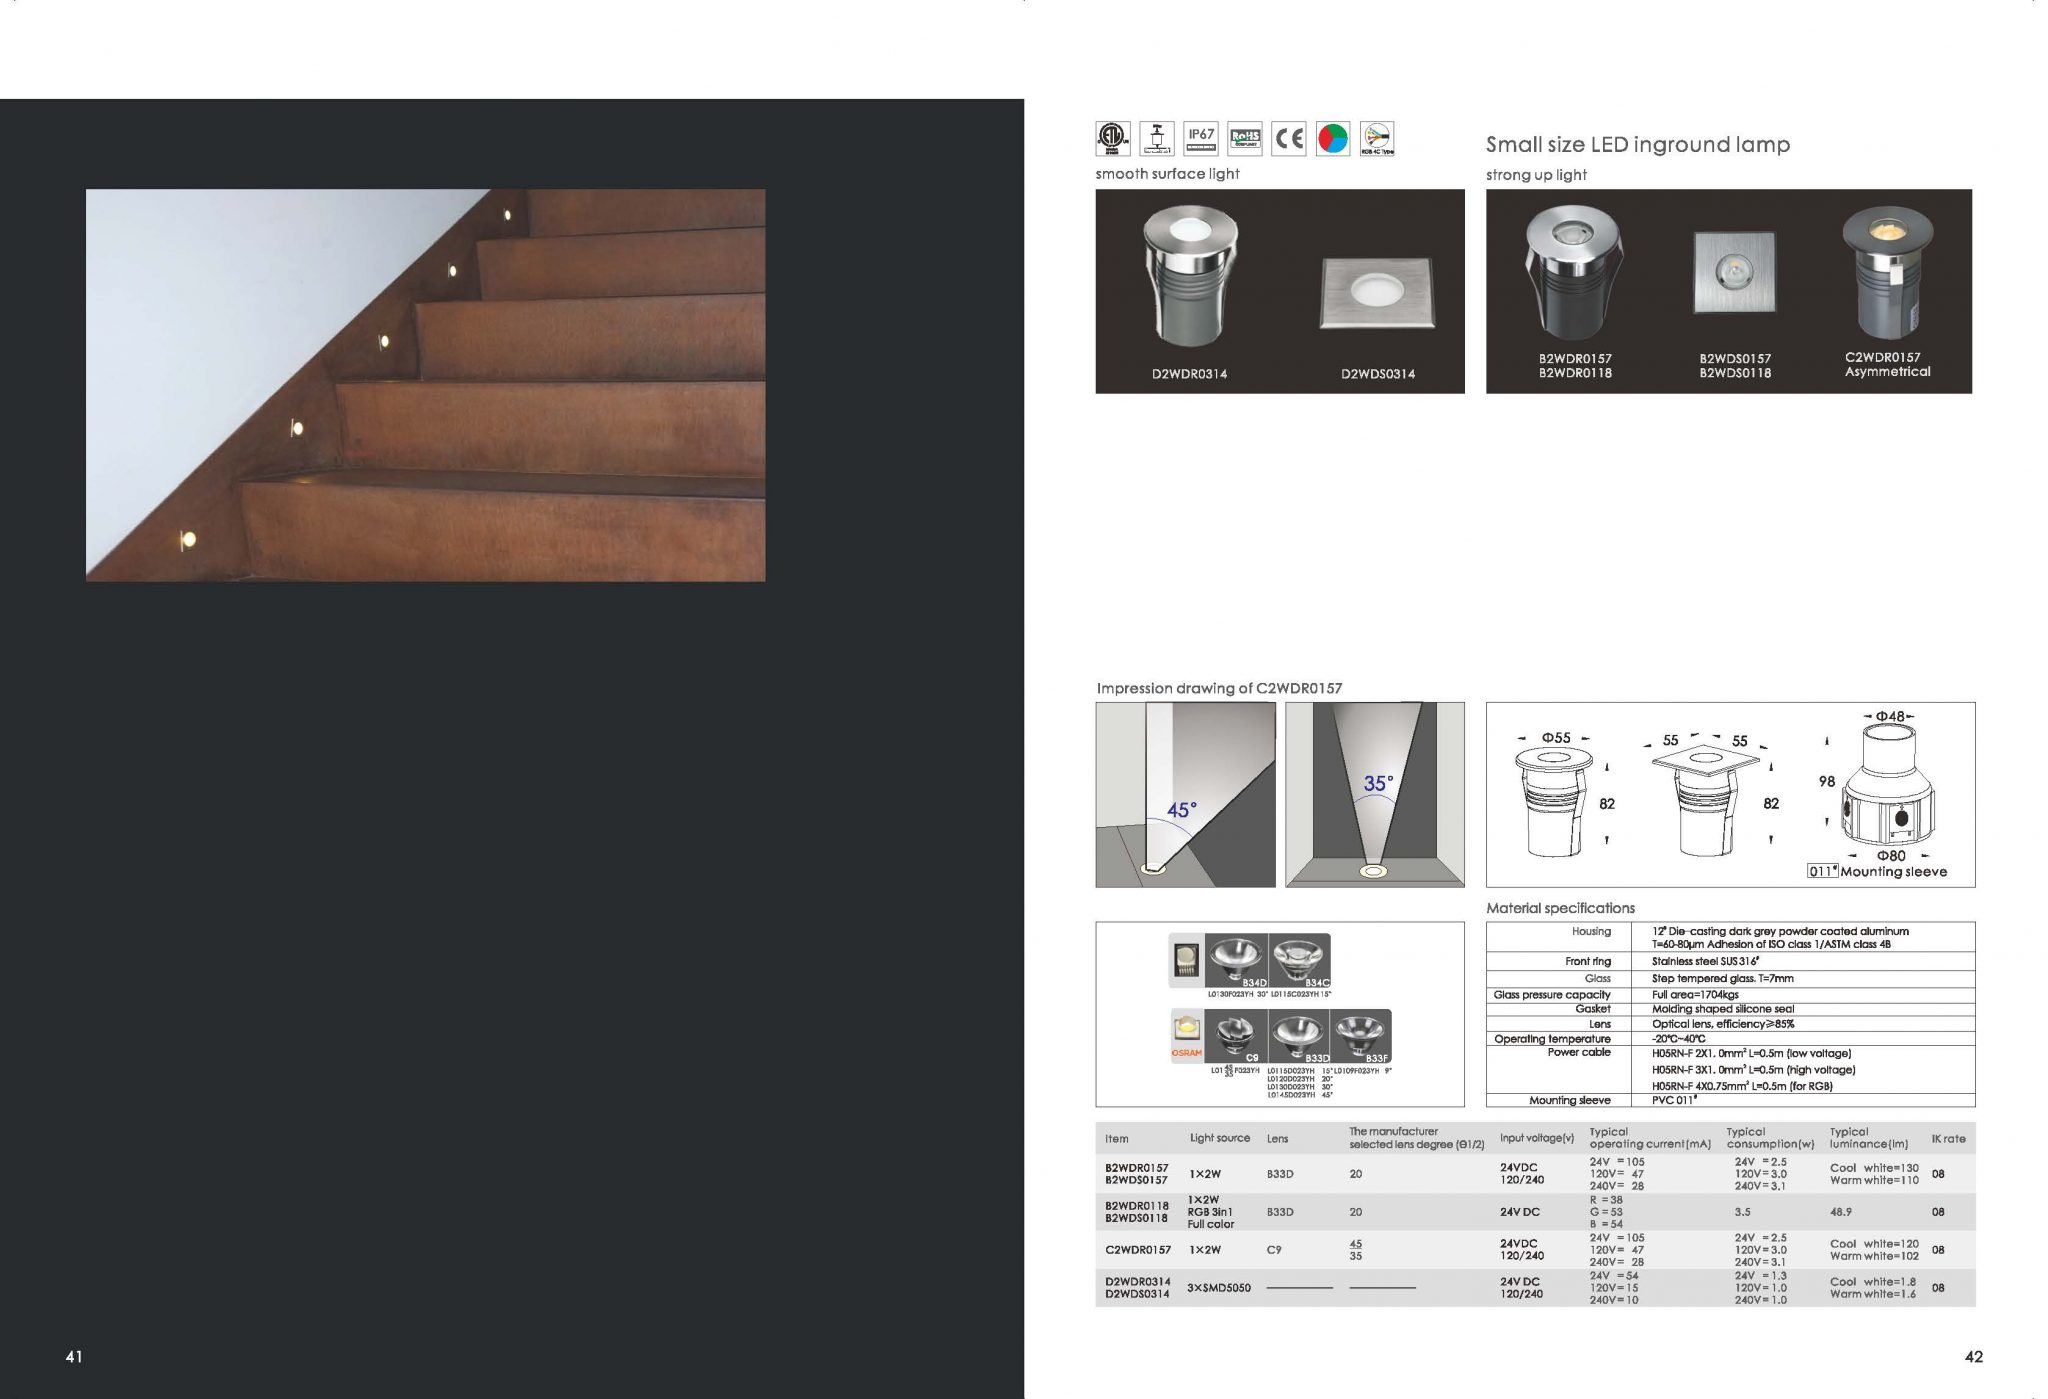
Task: Click the D2WDS0314 square lamp photo
Action: pos(1377,293)
